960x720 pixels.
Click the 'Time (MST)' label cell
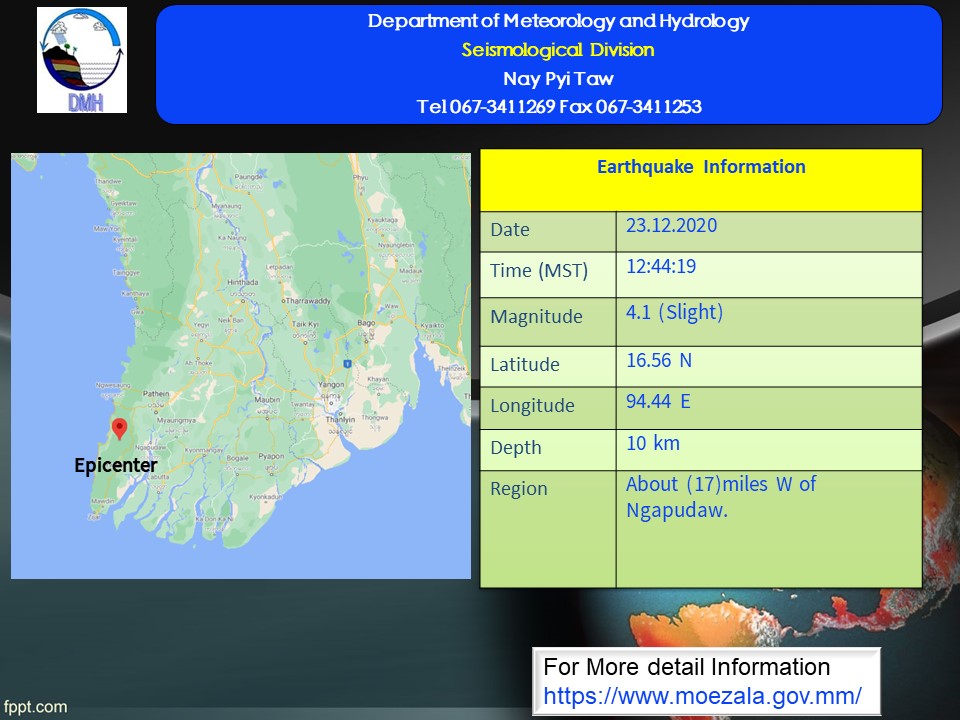pyautogui.click(x=548, y=274)
